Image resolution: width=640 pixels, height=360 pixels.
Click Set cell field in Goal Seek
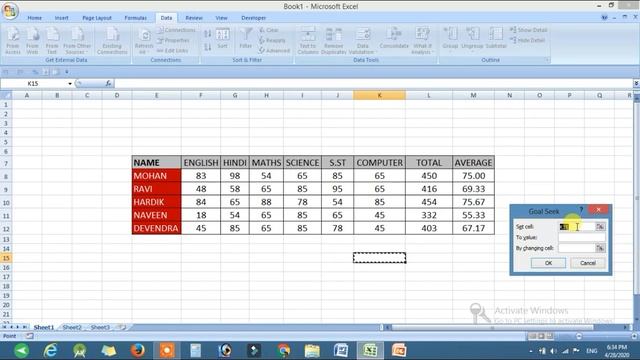(577, 227)
